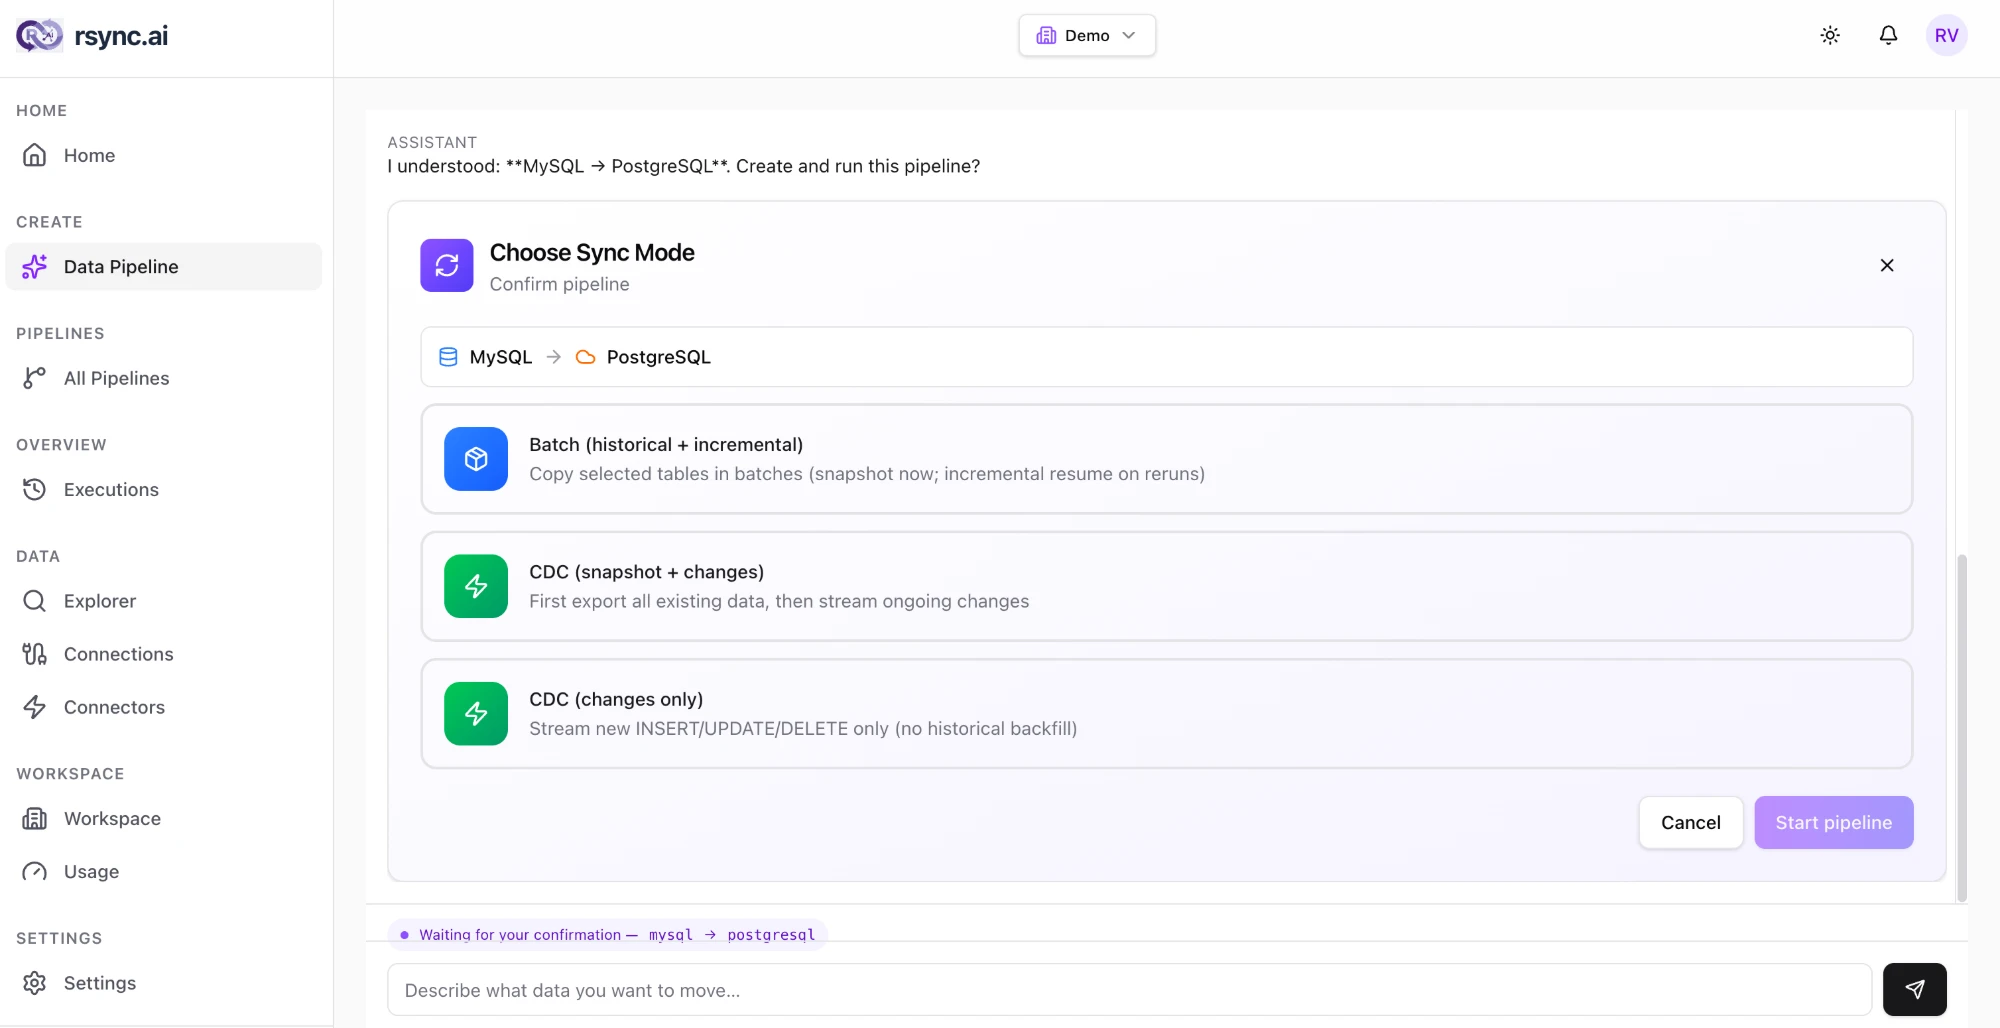
Task: Select CDC (snapshot + changes) mode
Action: (x=1166, y=586)
